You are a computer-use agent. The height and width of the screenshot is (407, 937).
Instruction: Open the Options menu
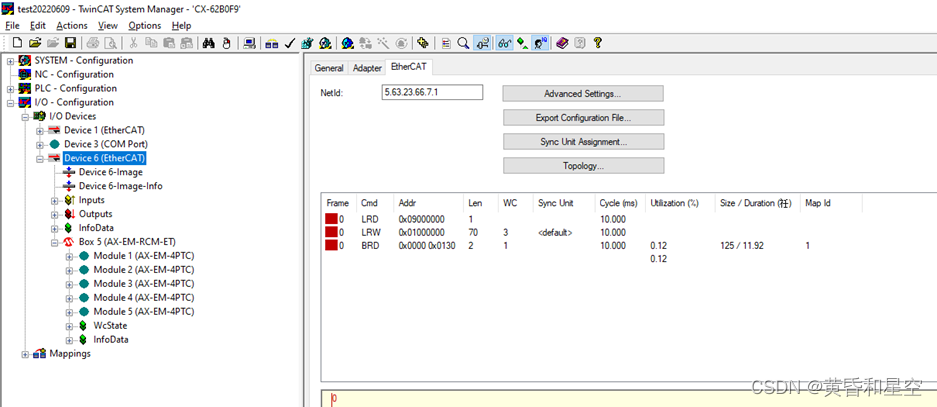(x=145, y=26)
